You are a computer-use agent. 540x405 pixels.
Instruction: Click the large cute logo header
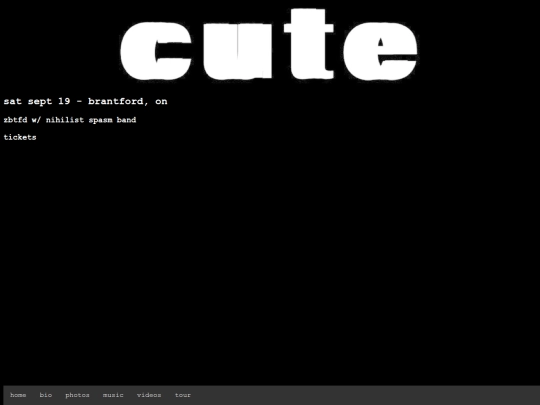[x=269, y=45]
